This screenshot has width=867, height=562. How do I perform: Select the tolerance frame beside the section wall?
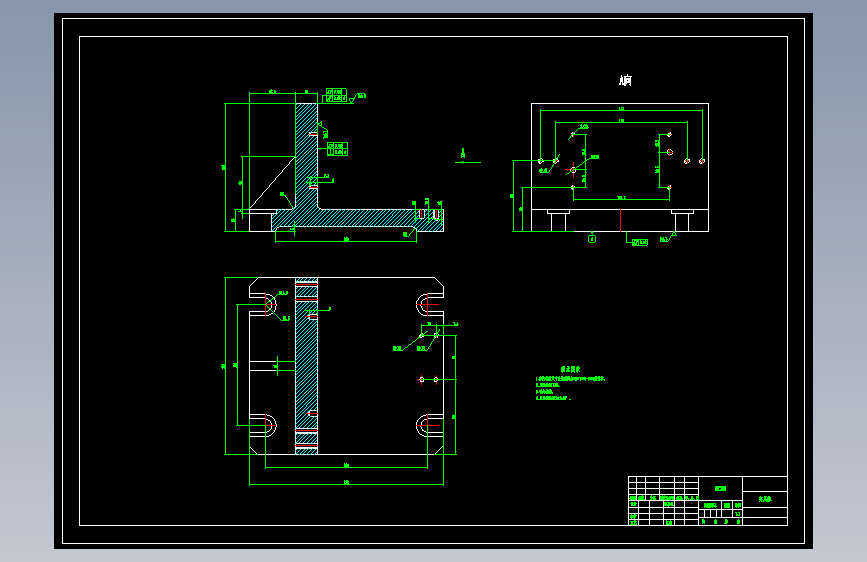click(337, 149)
